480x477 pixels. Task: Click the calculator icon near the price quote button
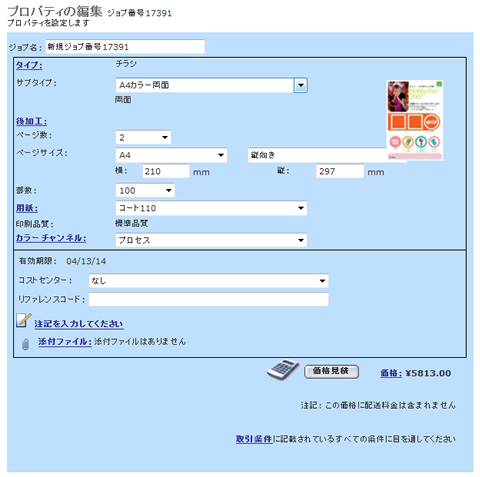pos(283,369)
